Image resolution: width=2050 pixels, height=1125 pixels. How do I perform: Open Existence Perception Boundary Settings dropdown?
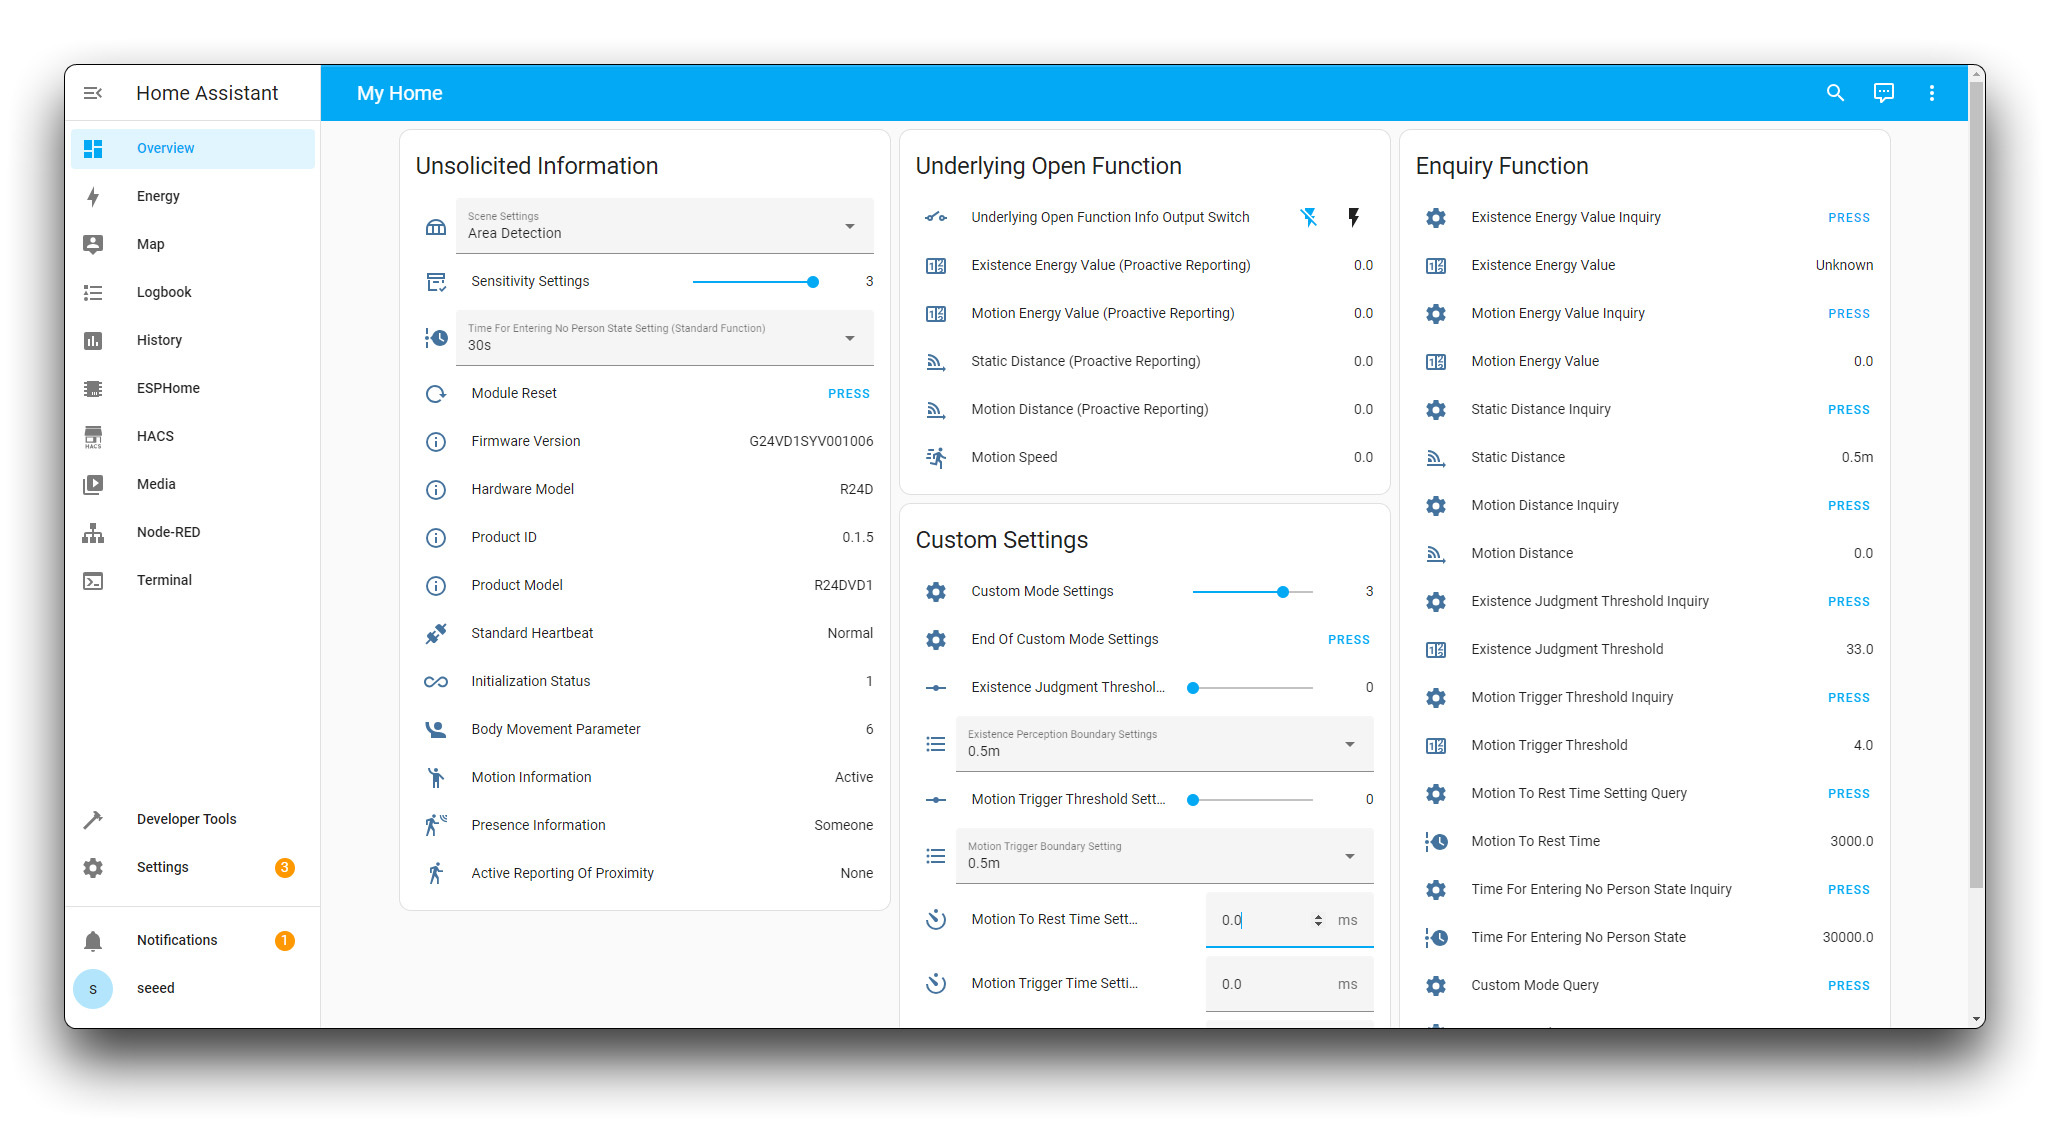point(1164,744)
